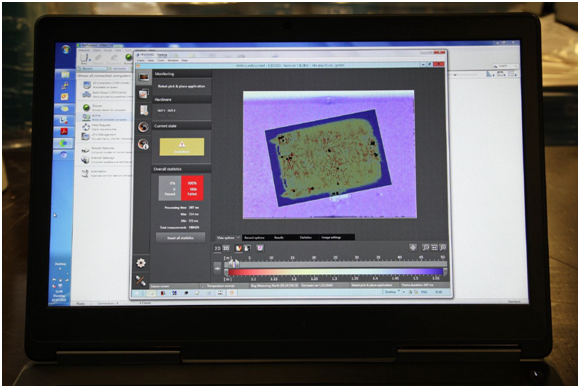Adjust the rainbow distance color range bar
Viewport: 580px width, 388px height.
(335, 272)
